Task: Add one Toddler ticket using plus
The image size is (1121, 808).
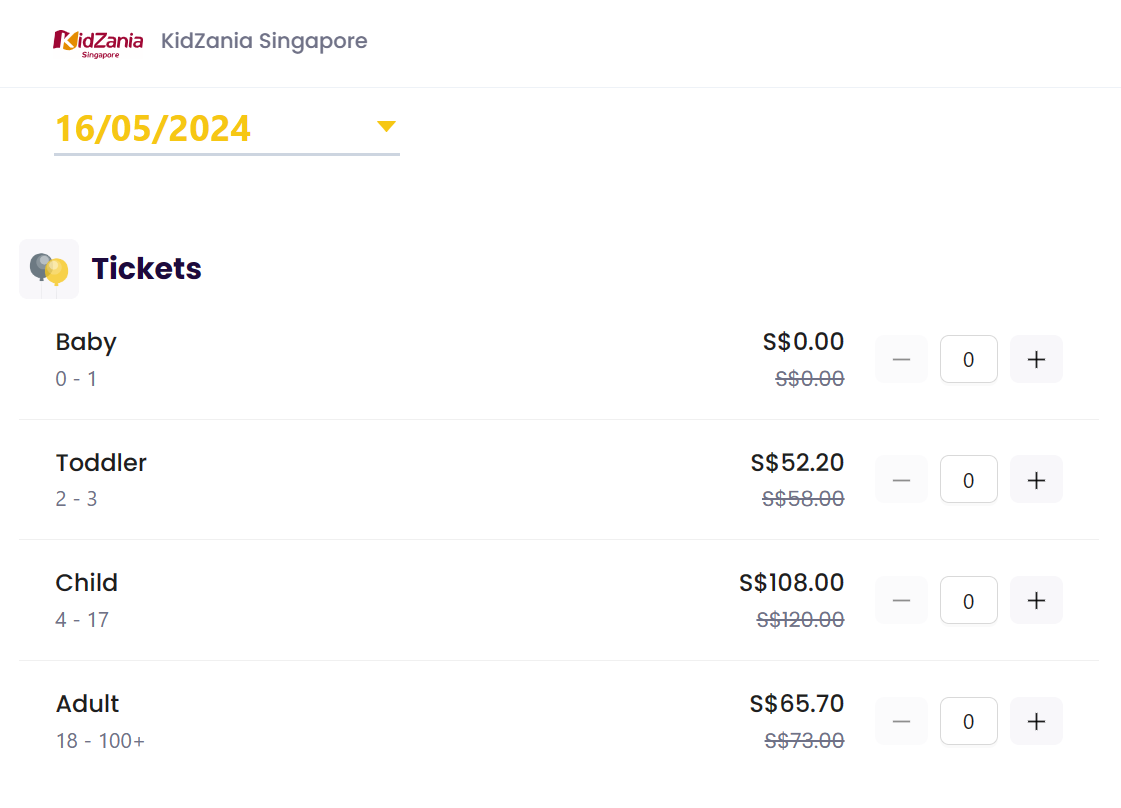Action: pos(1036,480)
